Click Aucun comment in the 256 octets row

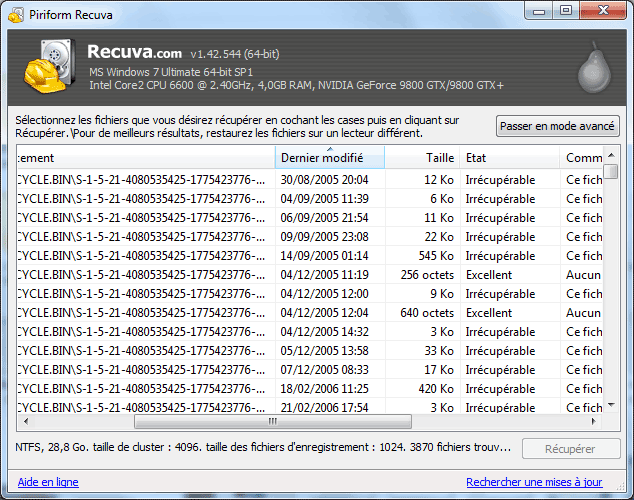click(583, 275)
